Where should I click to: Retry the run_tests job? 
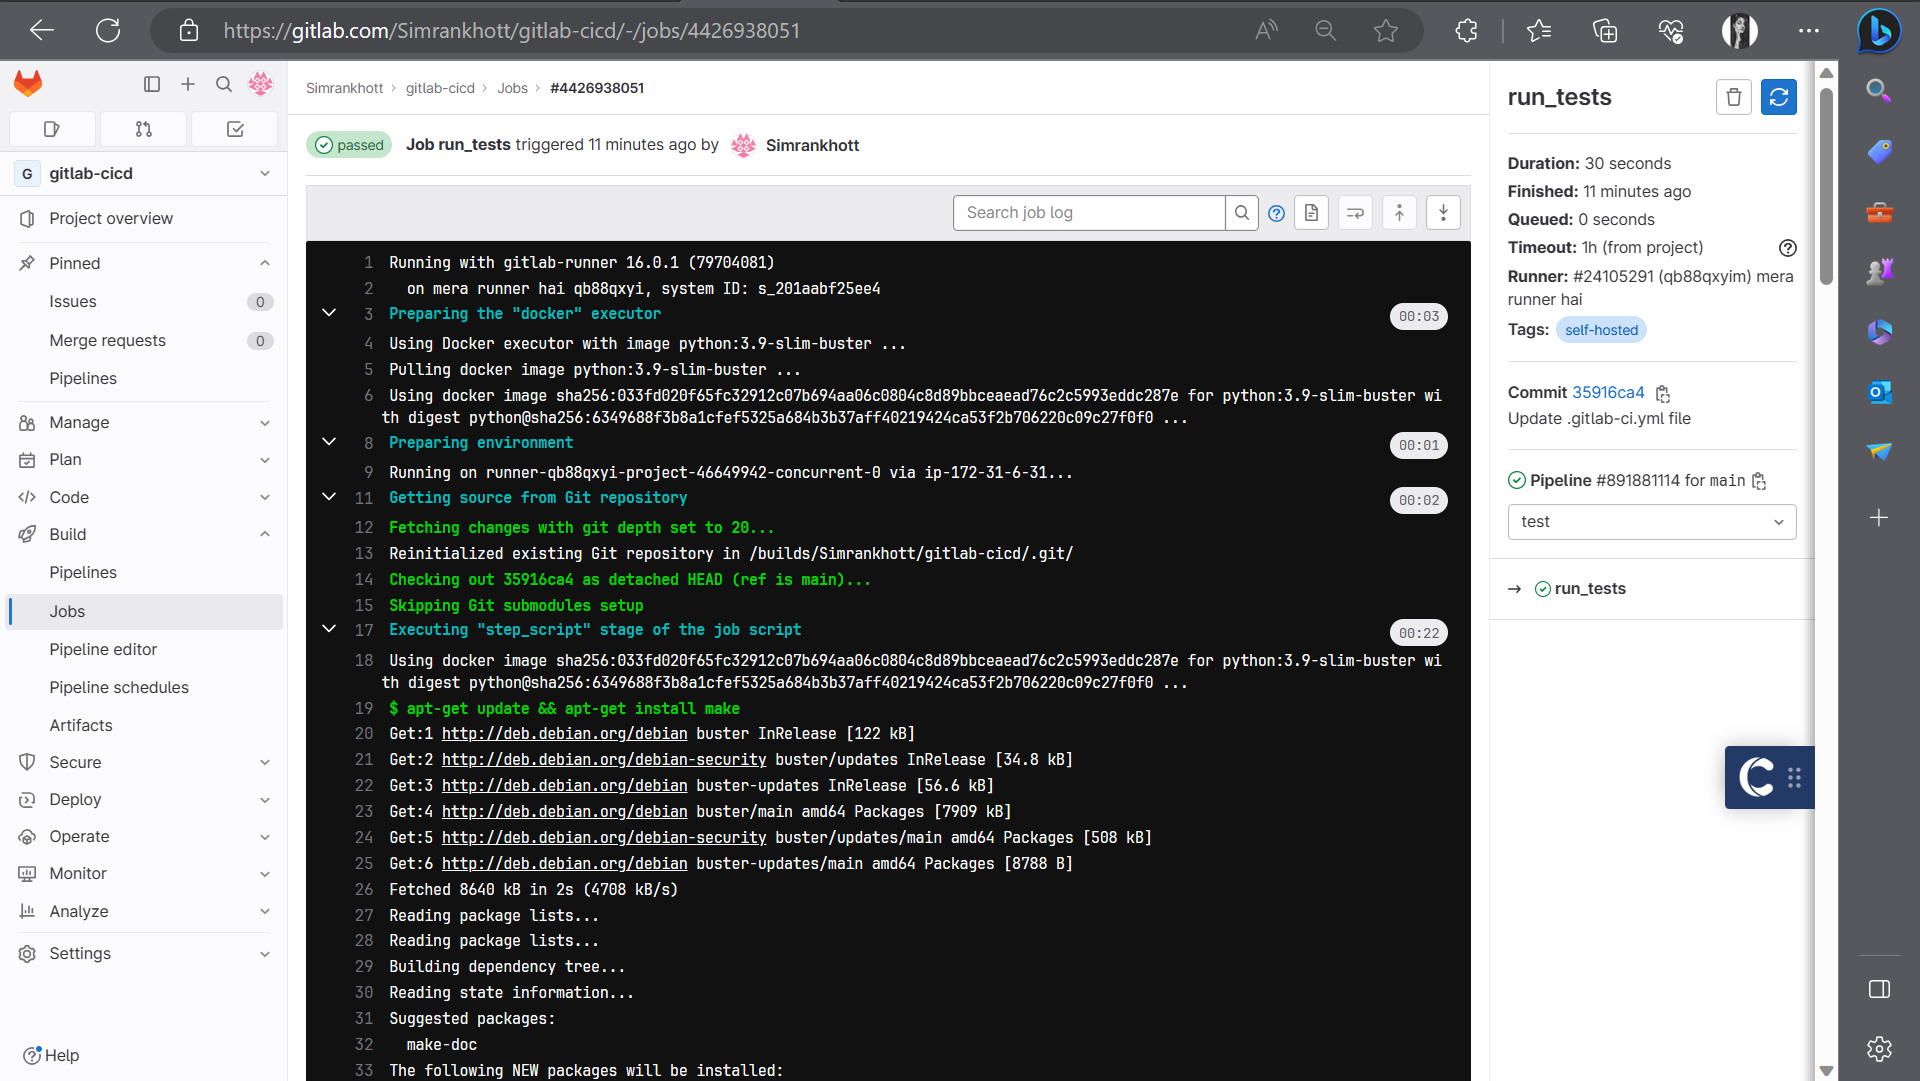pyautogui.click(x=1779, y=97)
